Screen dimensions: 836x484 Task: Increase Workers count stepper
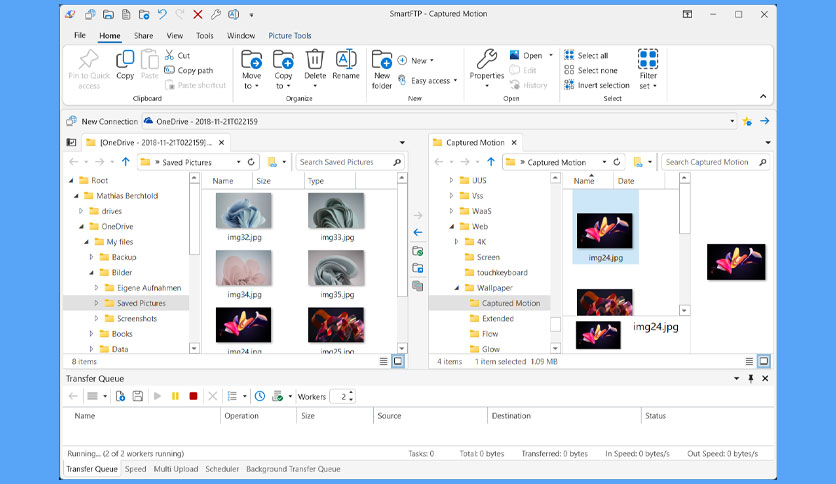tap(351, 393)
